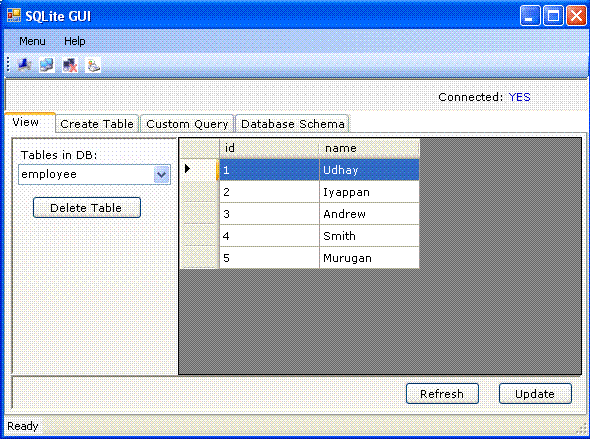
Task: Sort by the id column header
Action: pyautogui.click(x=269, y=148)
